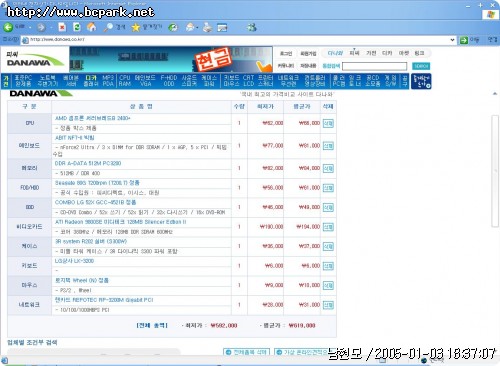Select the 최저가 ₩592,000 total value
Image resolution: width=500 pixels, height=366 pixels.
pyautogui.click(x=224, y=325)
